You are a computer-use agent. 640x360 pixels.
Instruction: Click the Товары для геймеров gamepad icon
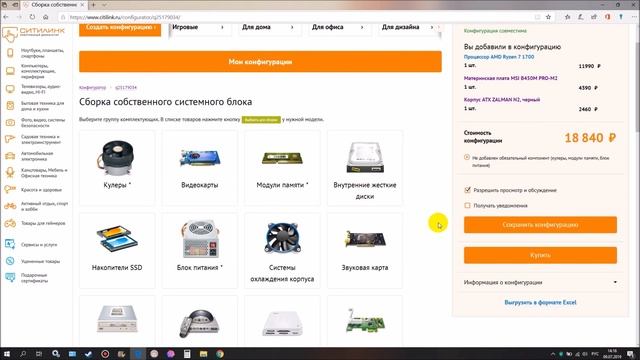pos(10,223)
